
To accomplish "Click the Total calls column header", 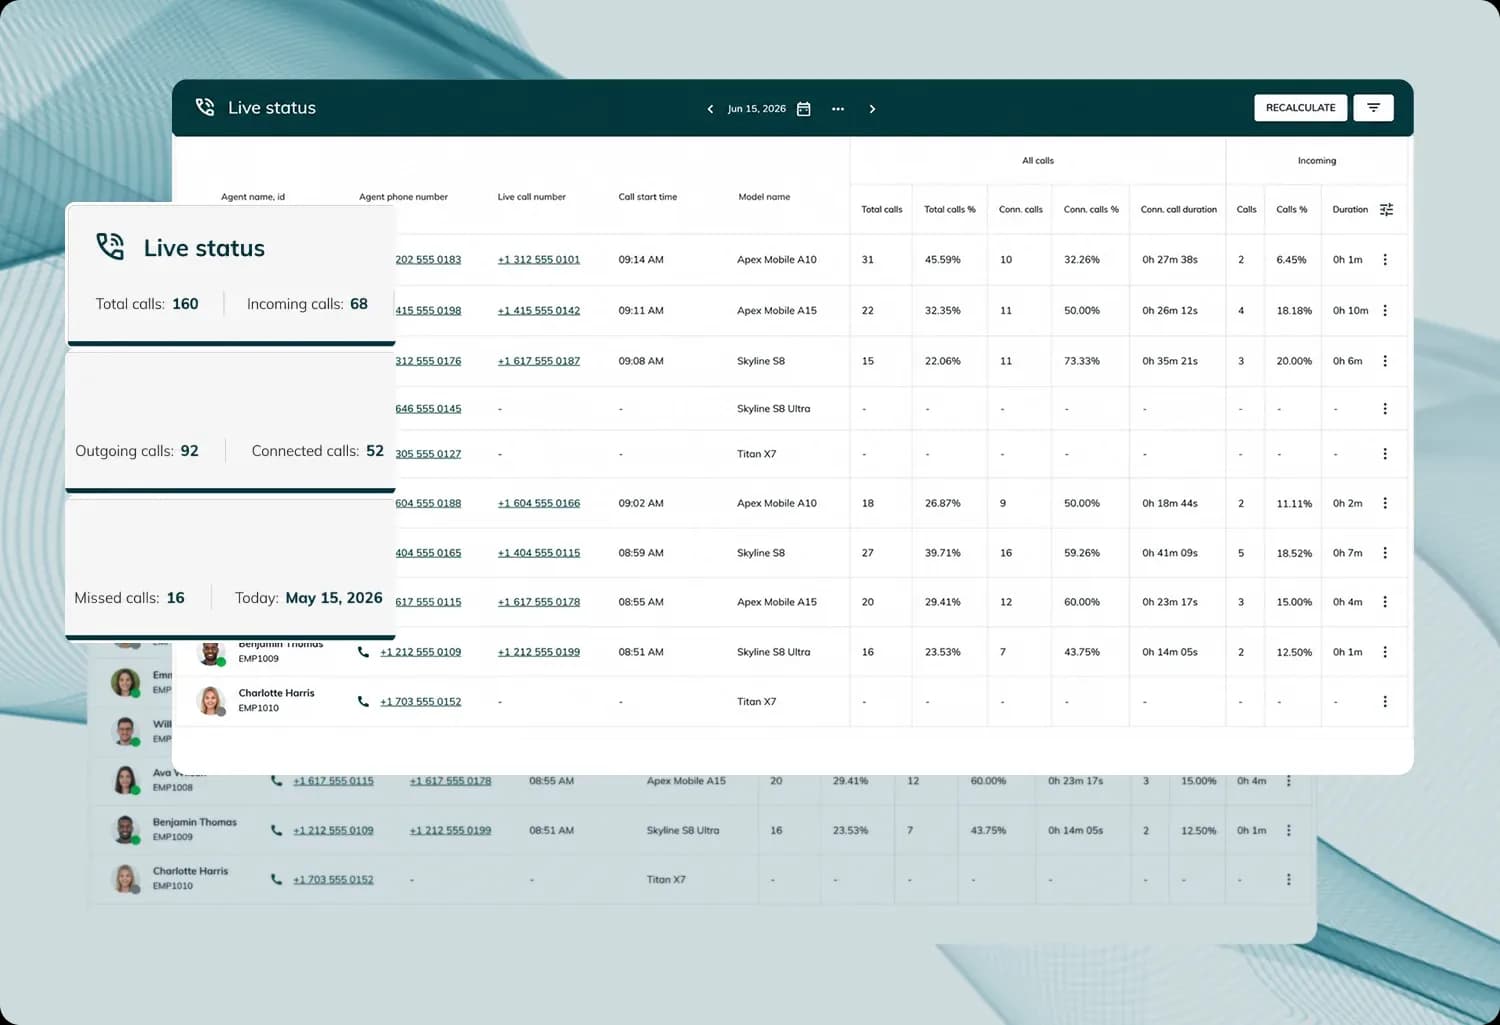I will [x=882, y=210].
